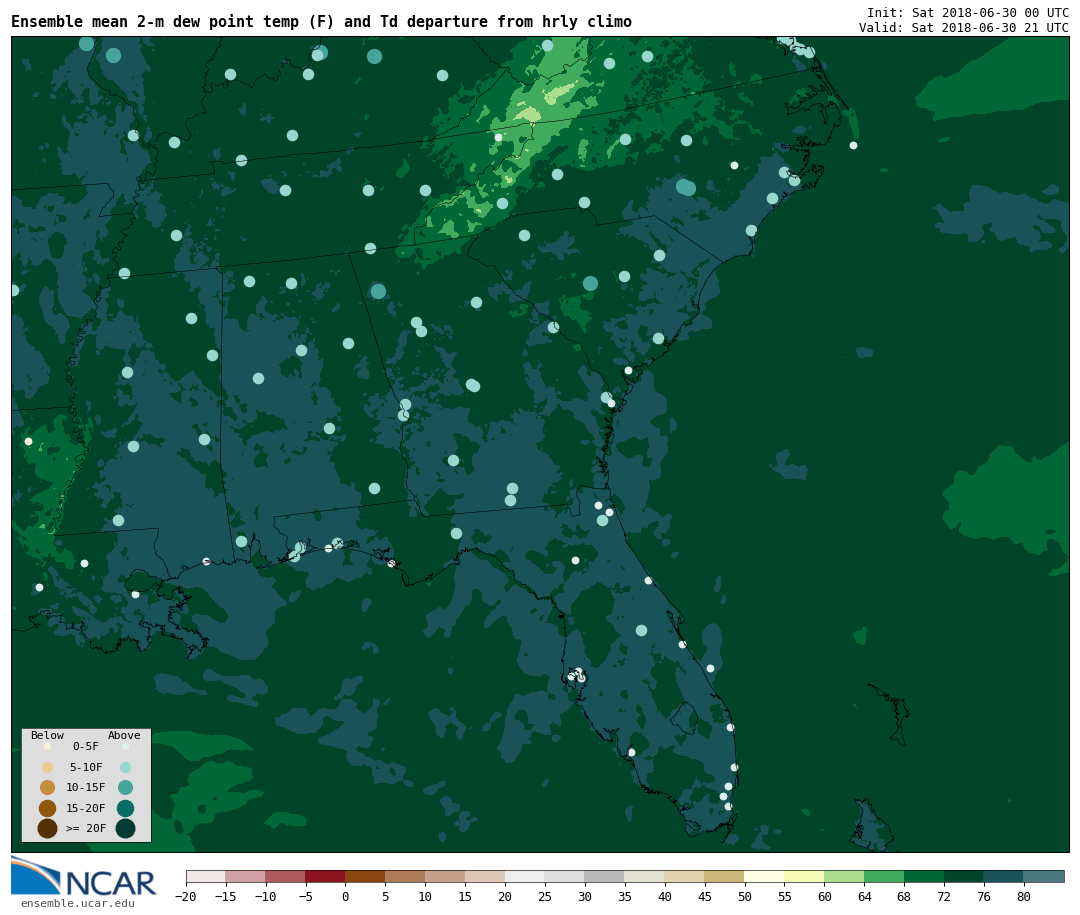Screen dimensions: 1080x915
Task: Select the colorbar swatch between 15 and 20
Action: click(x=486, y=876)
